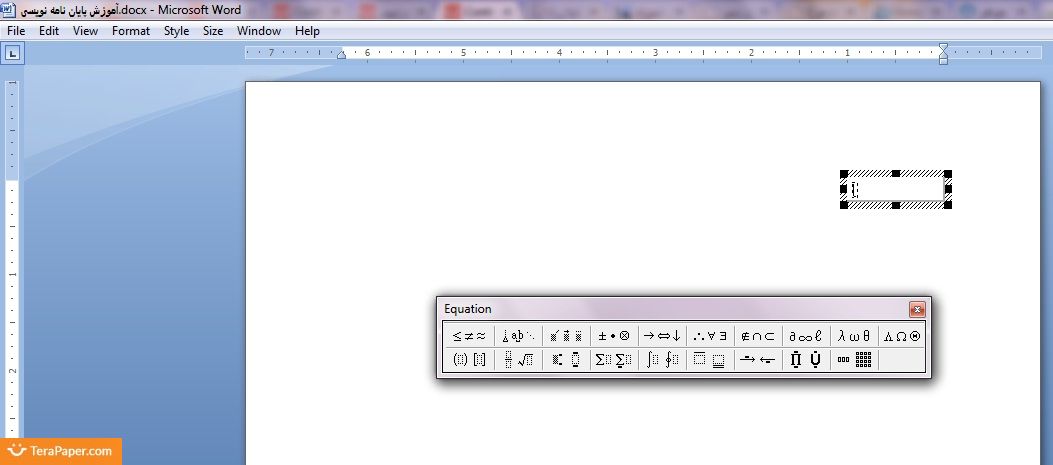Open the Size menu

[213, 31]
